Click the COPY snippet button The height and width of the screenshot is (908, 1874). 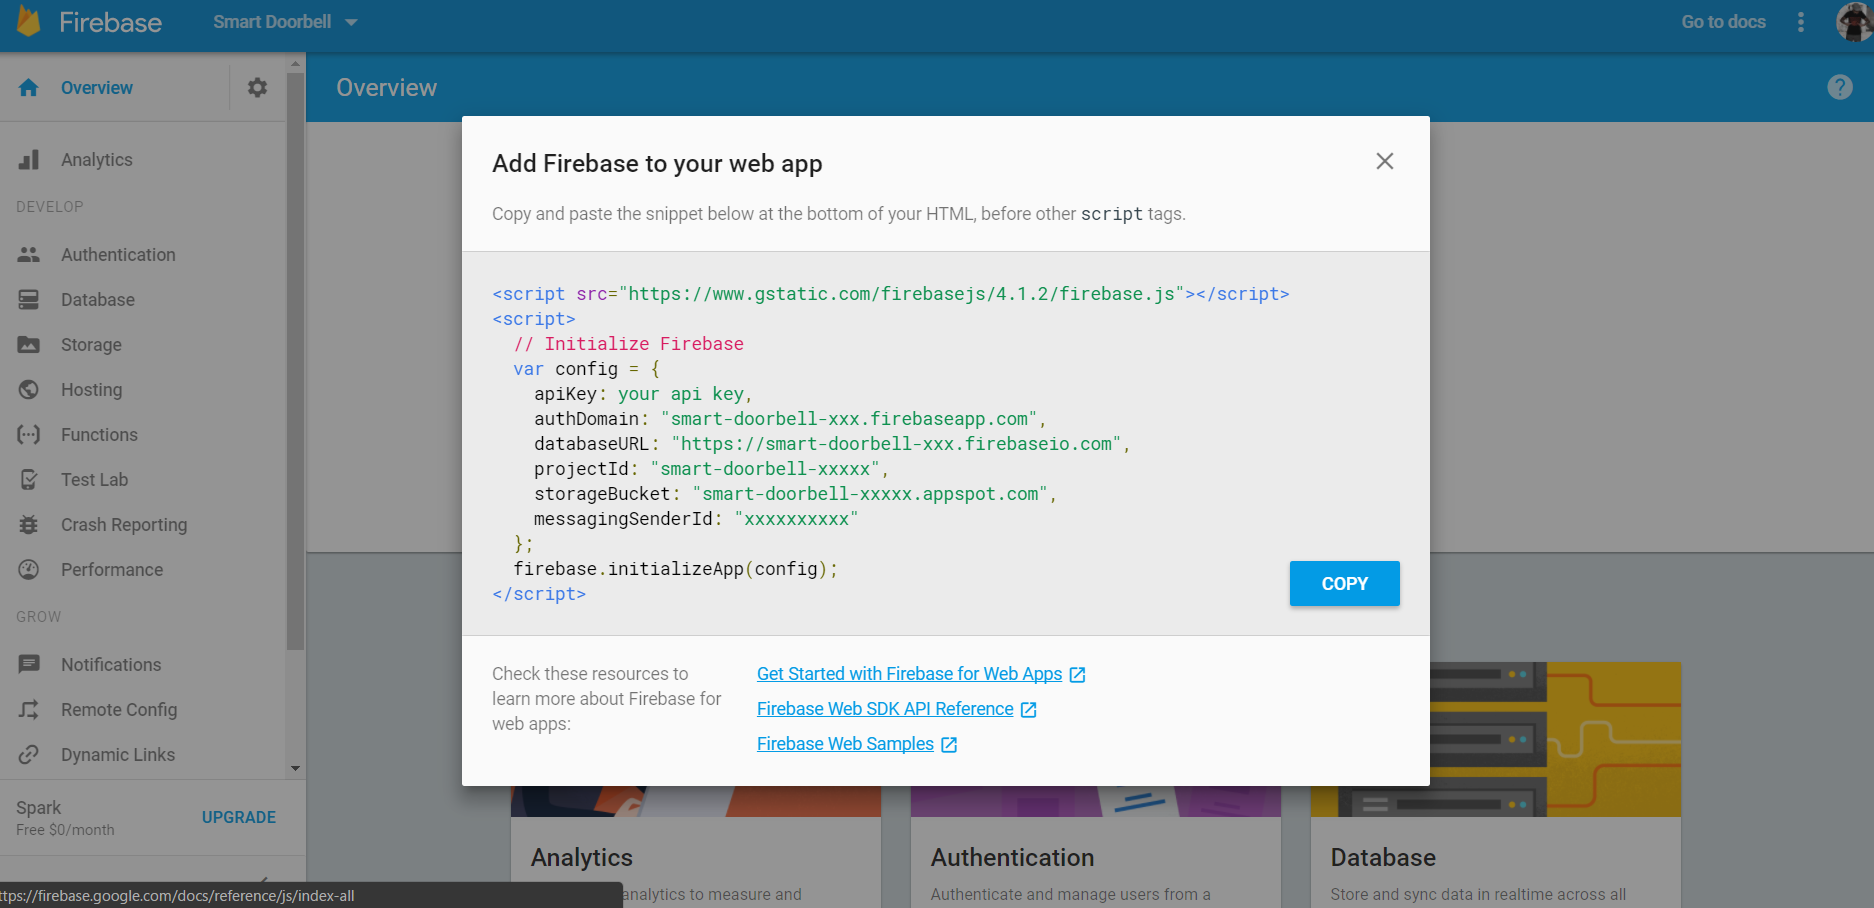click(1344, 584)
